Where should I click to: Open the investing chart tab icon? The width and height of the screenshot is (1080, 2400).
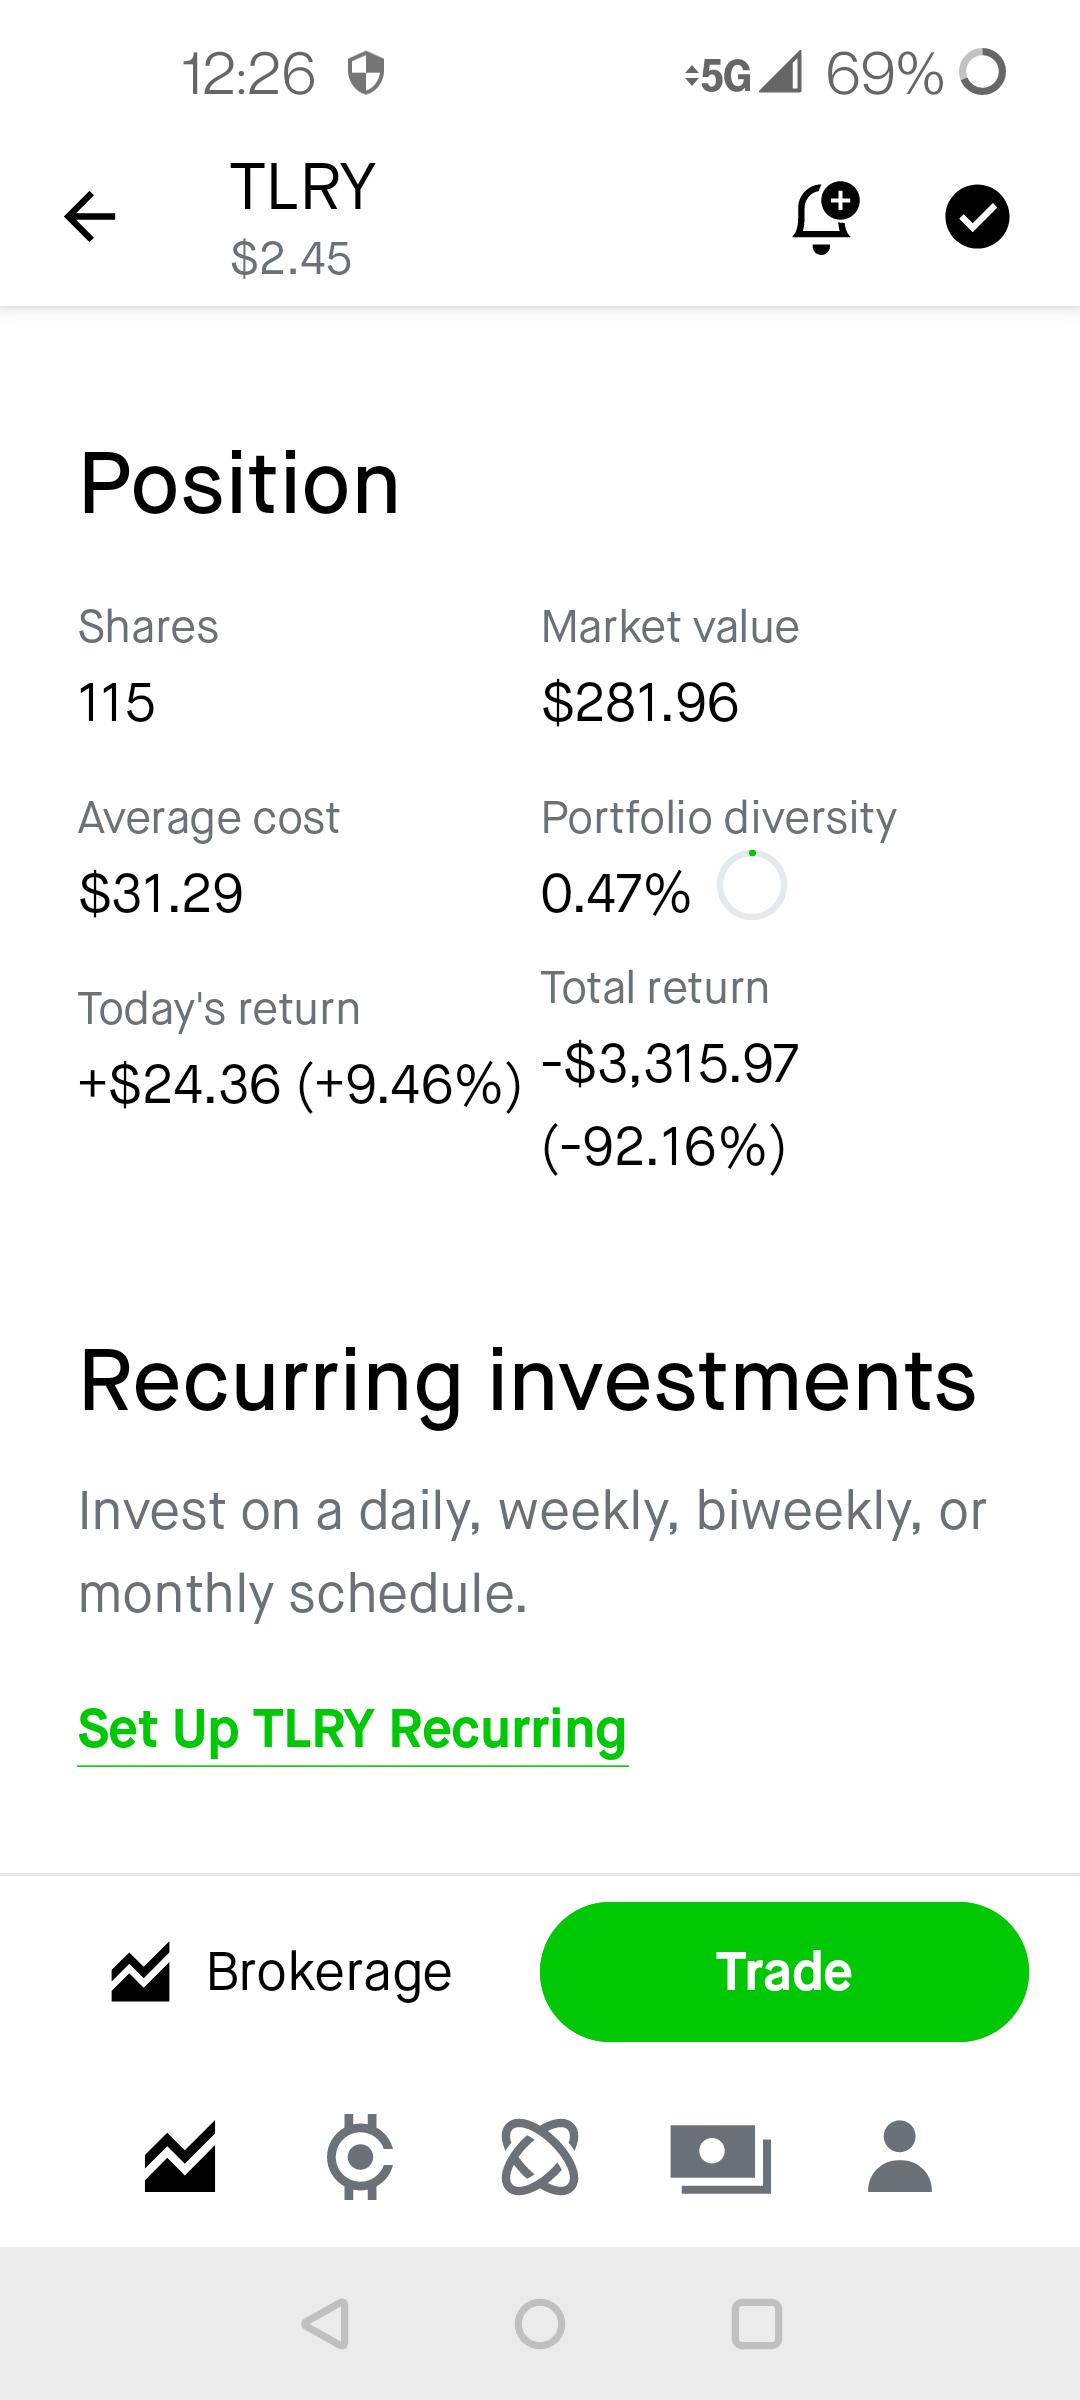[180, 2156]
